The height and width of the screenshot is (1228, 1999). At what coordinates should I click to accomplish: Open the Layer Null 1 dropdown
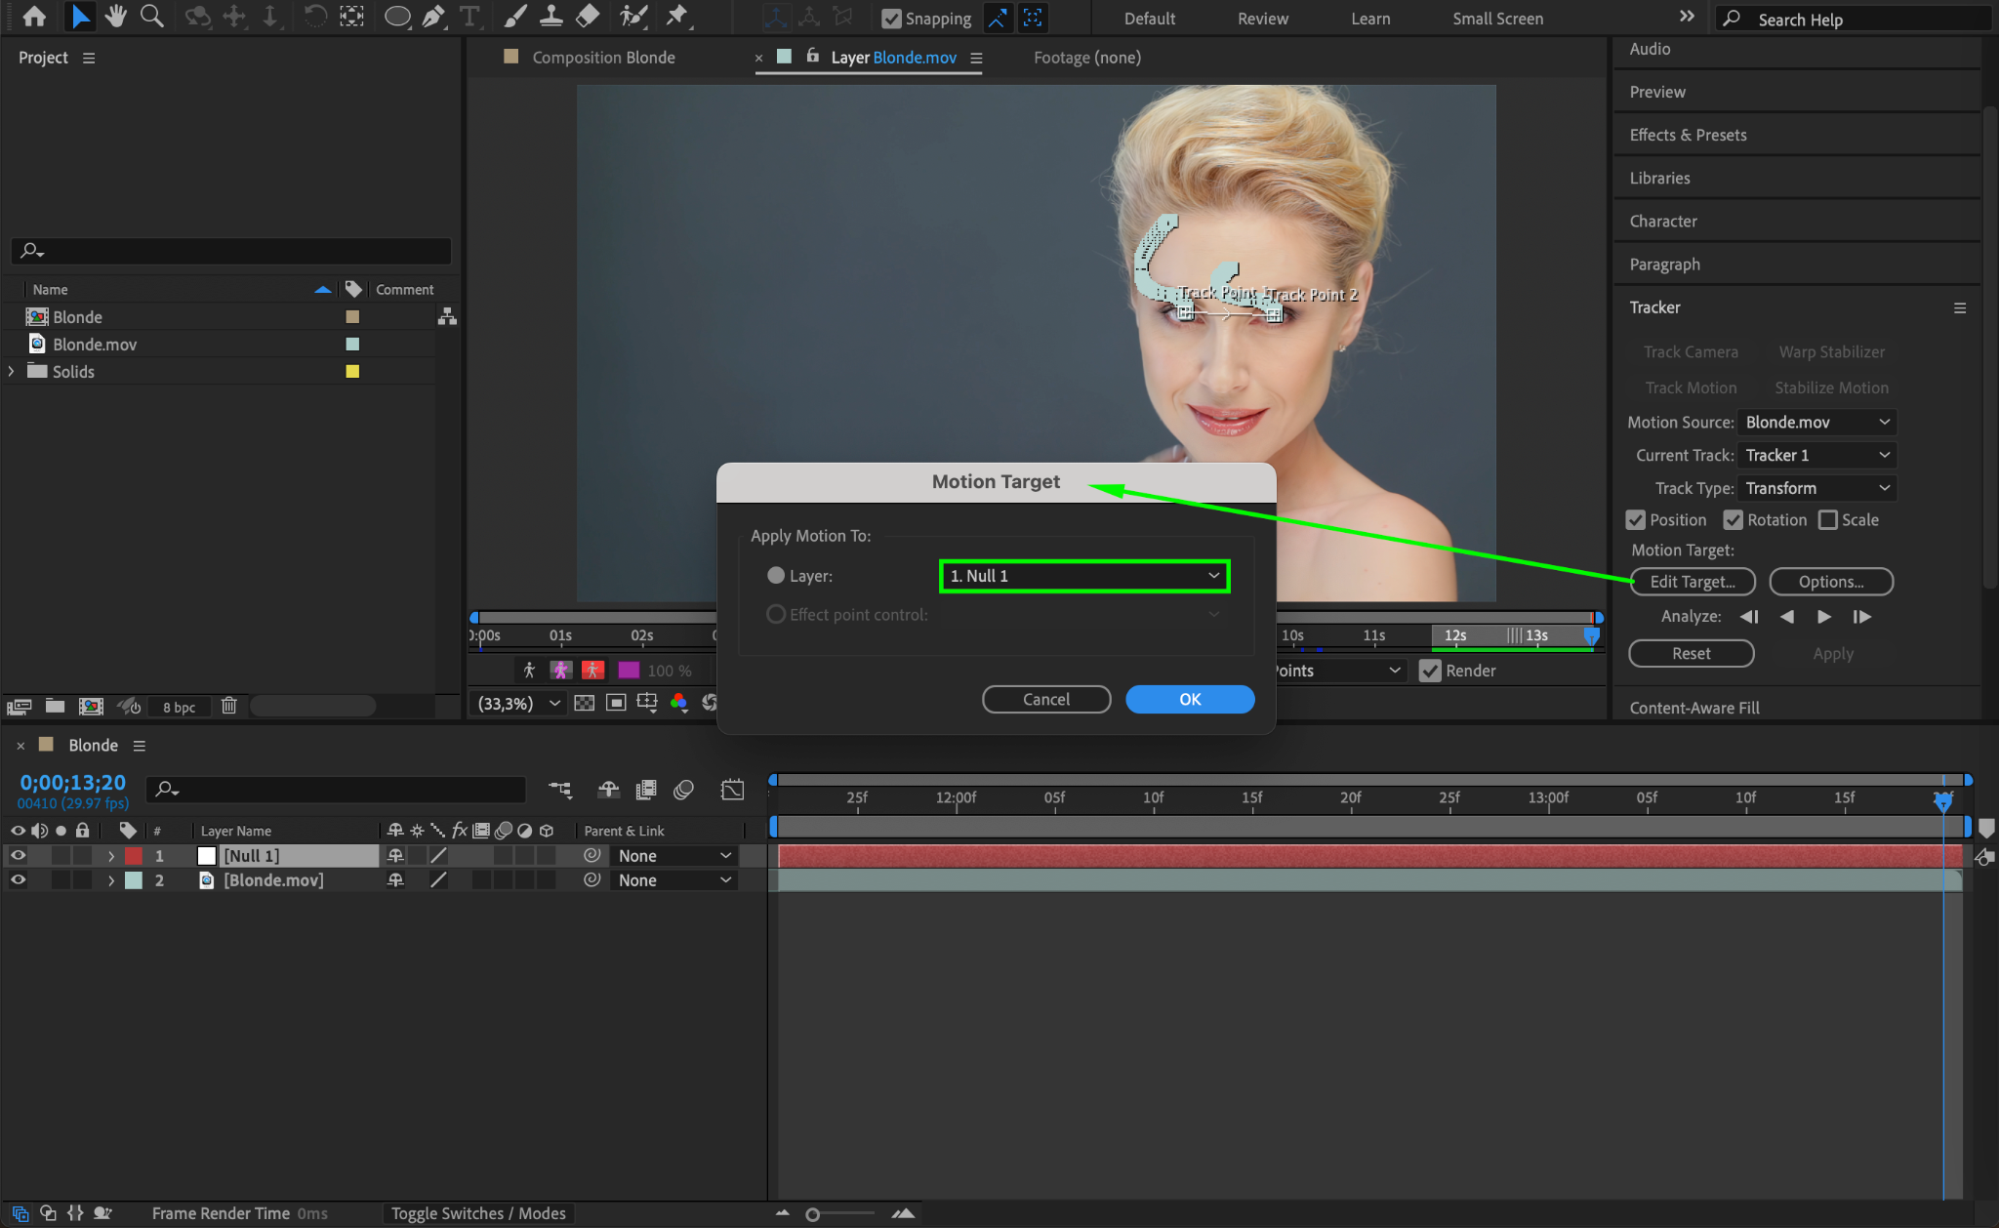[x=1084, y=576]
